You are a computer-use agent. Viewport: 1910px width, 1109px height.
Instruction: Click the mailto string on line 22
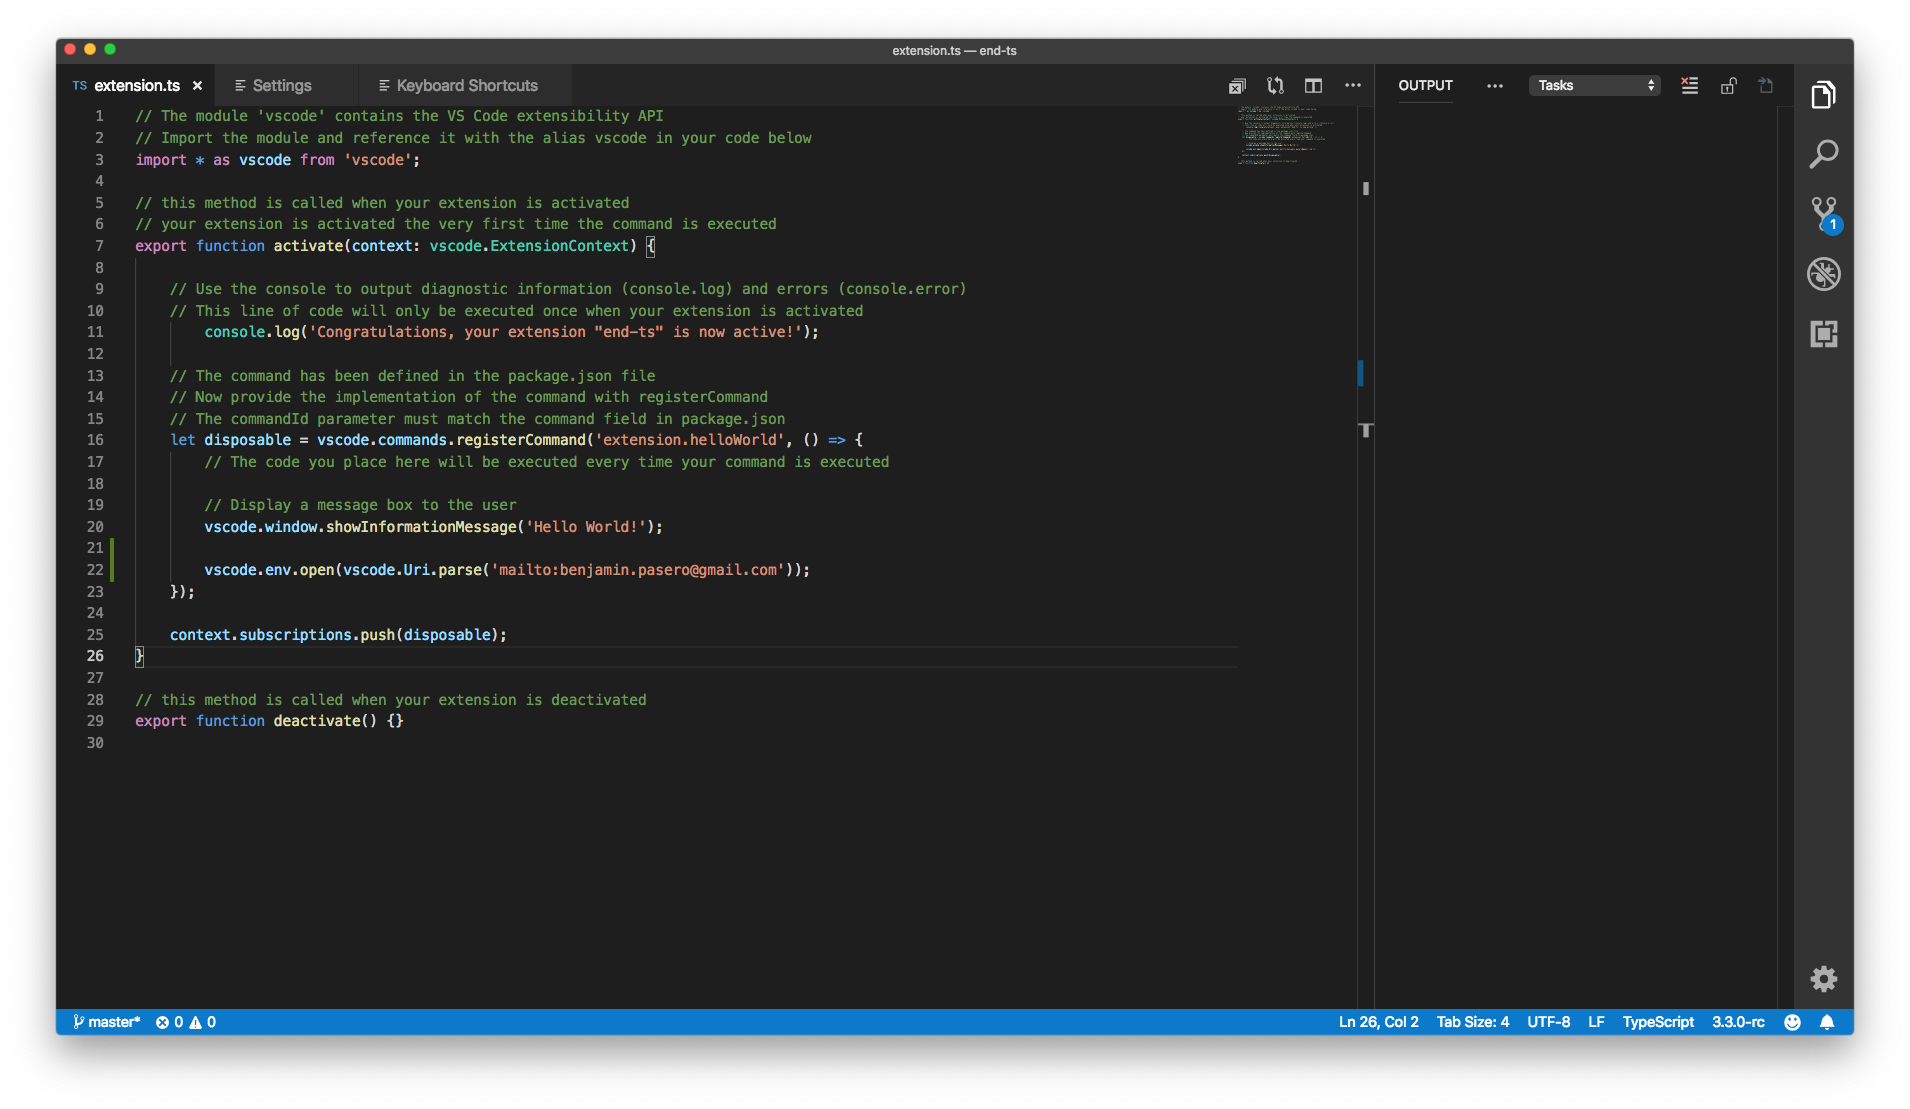click(638, 570)
